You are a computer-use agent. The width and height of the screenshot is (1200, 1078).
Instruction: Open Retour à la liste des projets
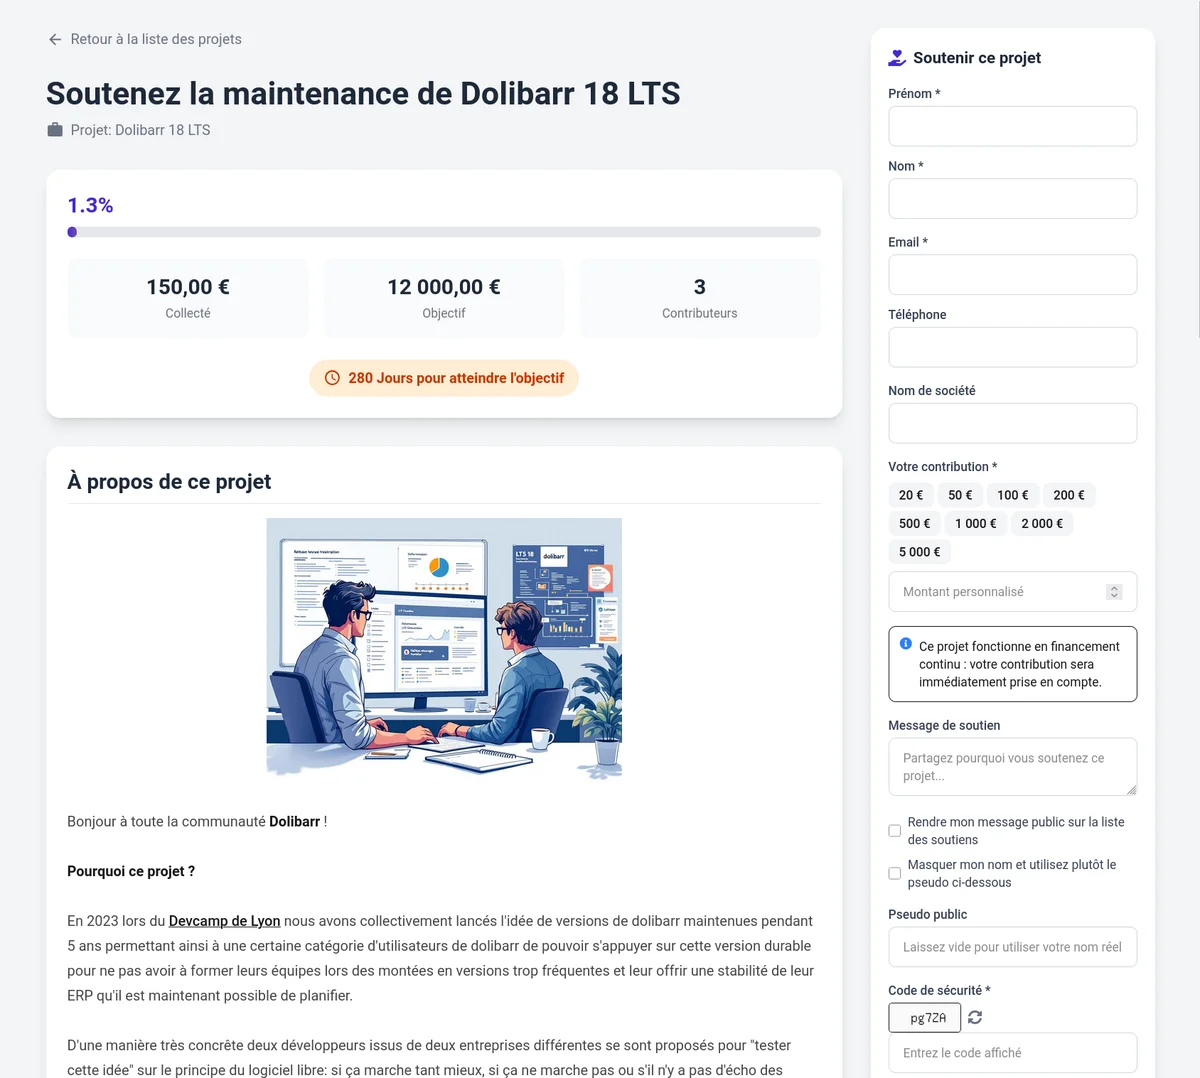156,39
